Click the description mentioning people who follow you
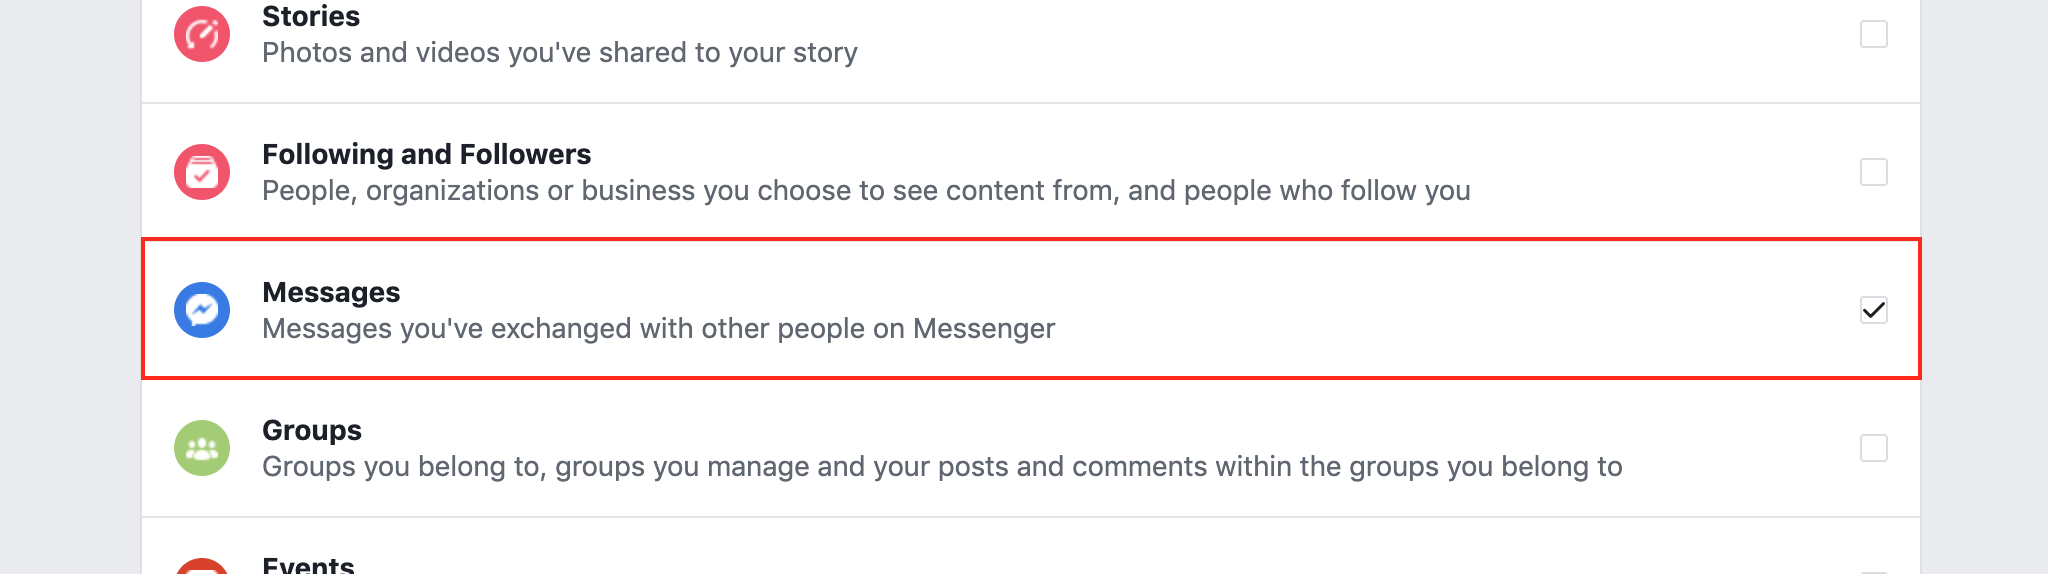The height and width of the screenshot is (574, 2048). (x=866, y=191)
